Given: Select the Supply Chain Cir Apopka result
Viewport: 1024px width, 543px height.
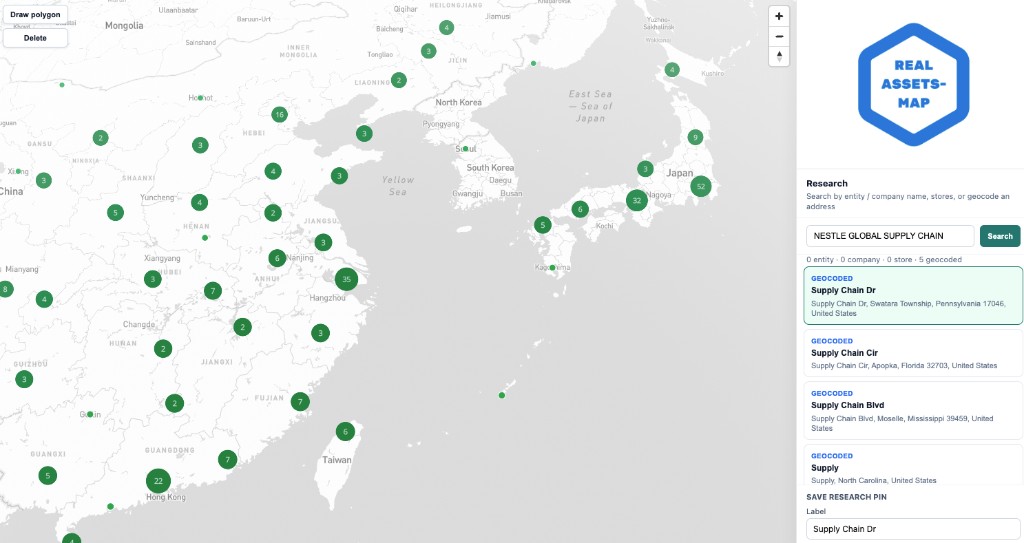Looking at the screenshot, I should [x=913, y=353].
